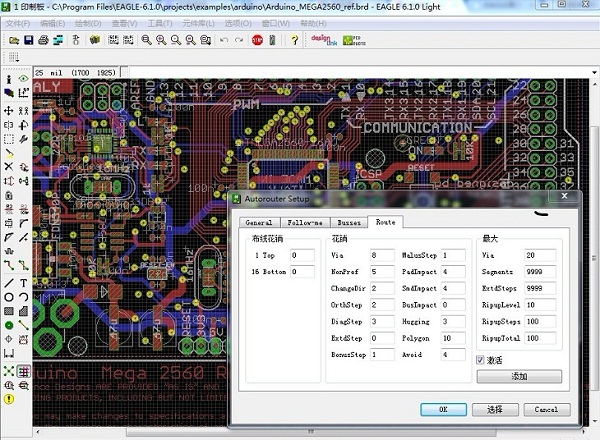Run a ULP program with the ULP icon
Image resolution: width=600 pixels, height=440 pixels.
(128, 40)
